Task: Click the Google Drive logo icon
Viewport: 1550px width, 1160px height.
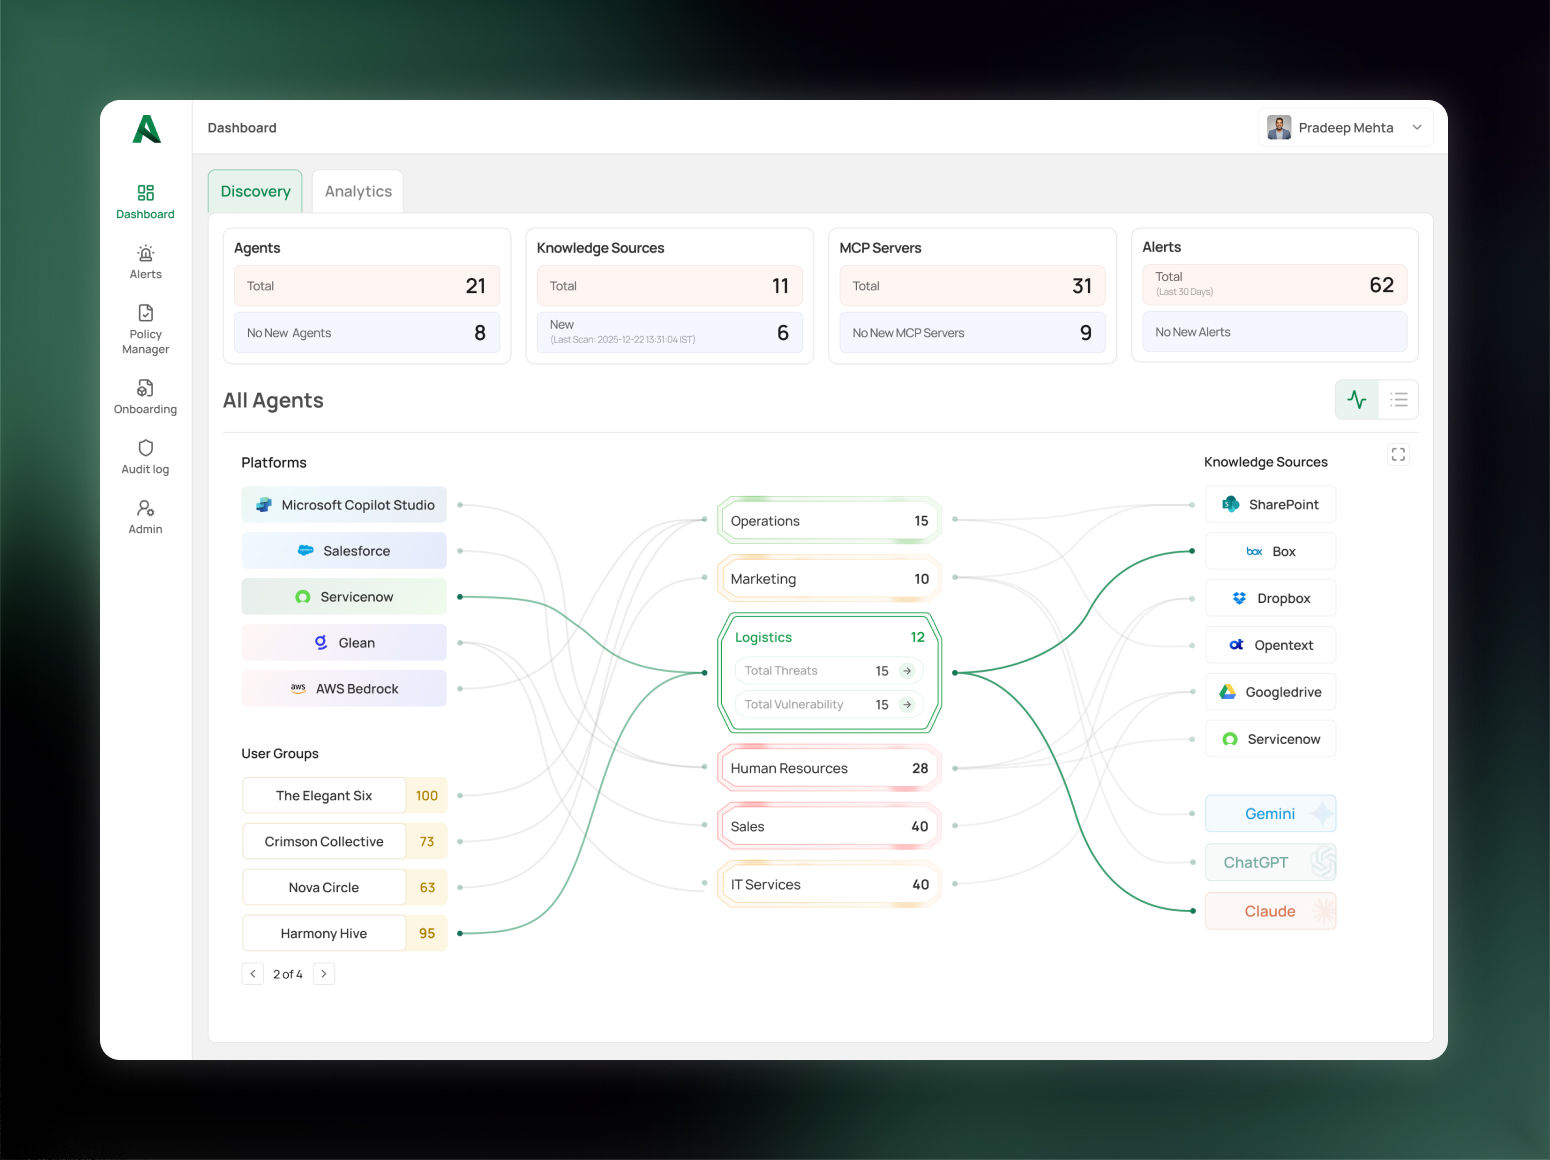Action: [x=1228, y=692]
